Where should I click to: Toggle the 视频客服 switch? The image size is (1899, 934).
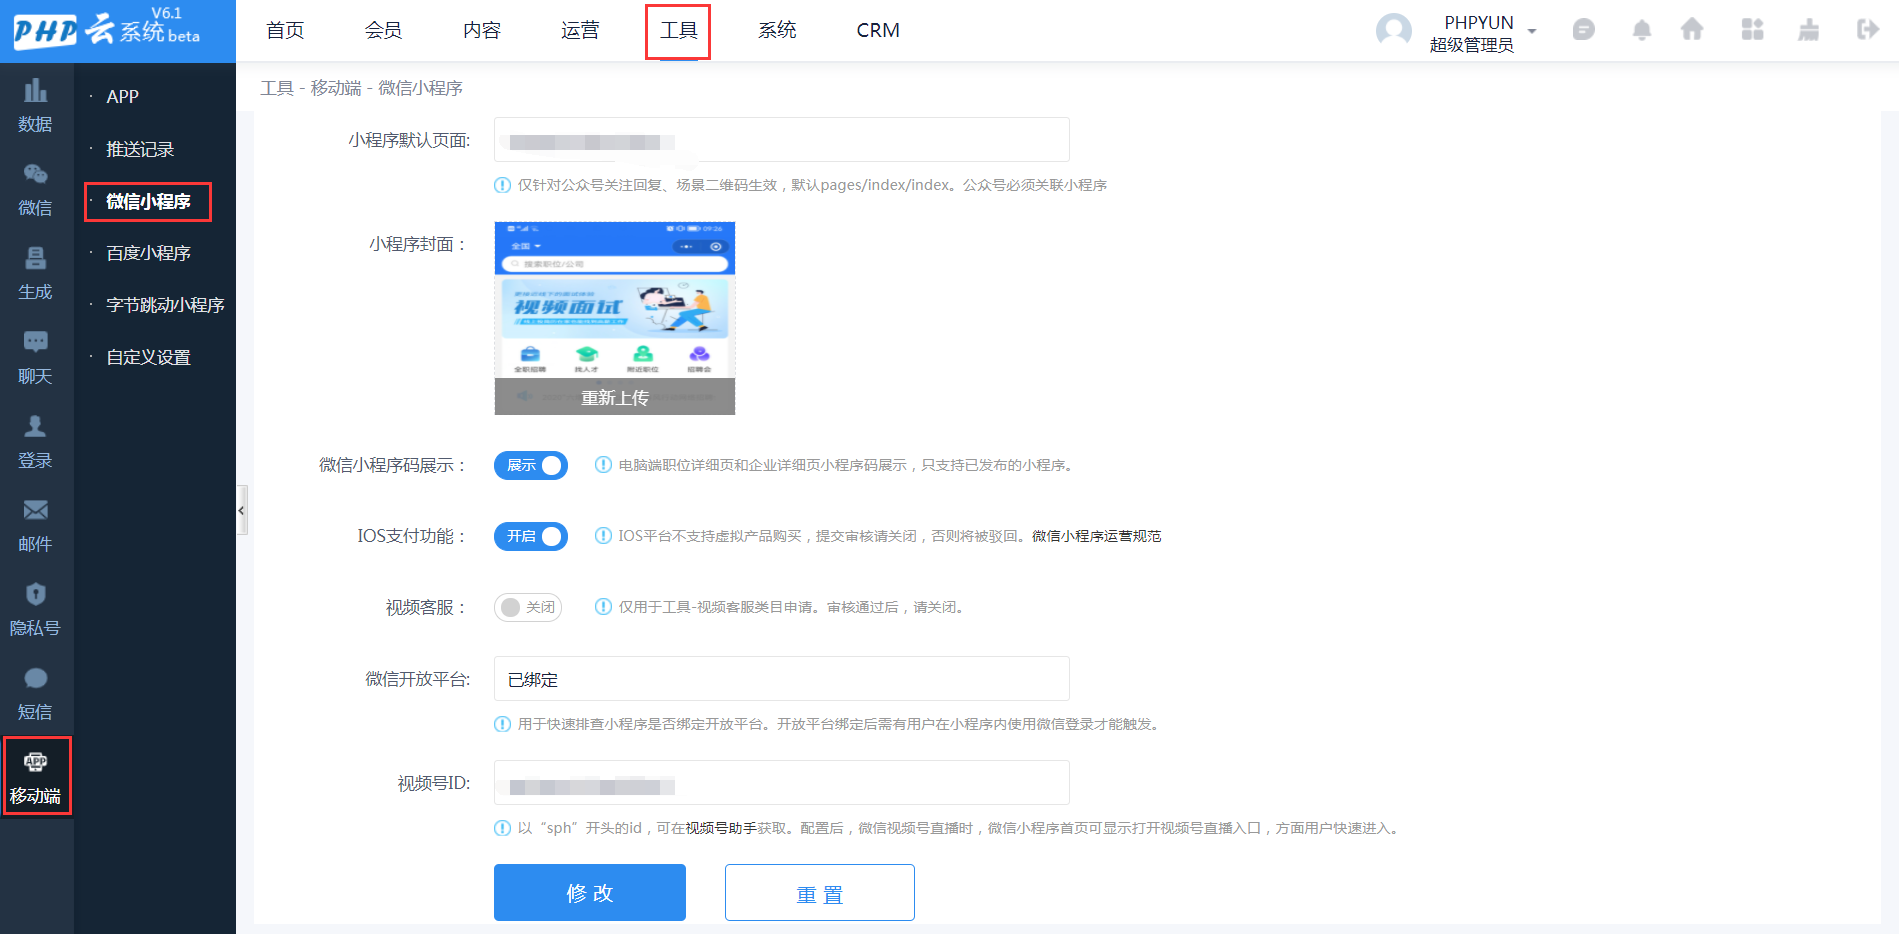(528, 607)
